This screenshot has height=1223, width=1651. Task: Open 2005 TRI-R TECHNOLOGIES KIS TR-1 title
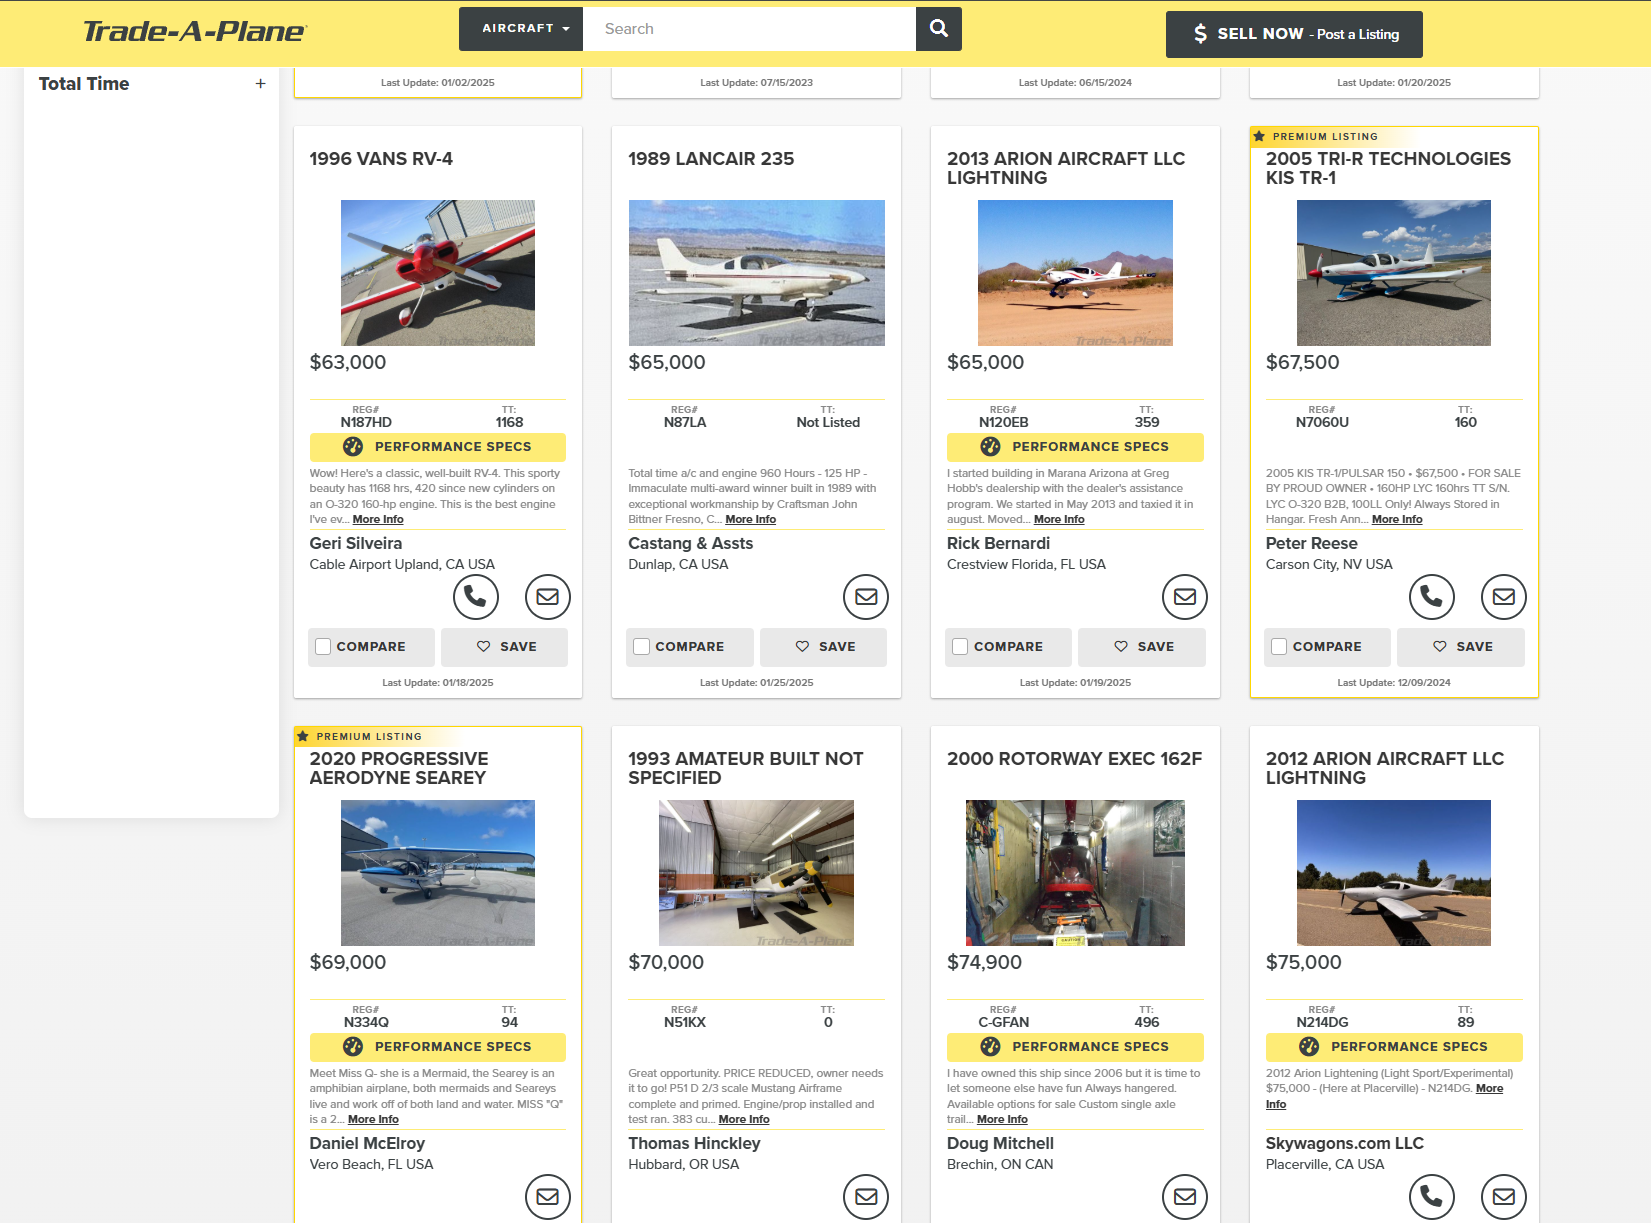1388,168
